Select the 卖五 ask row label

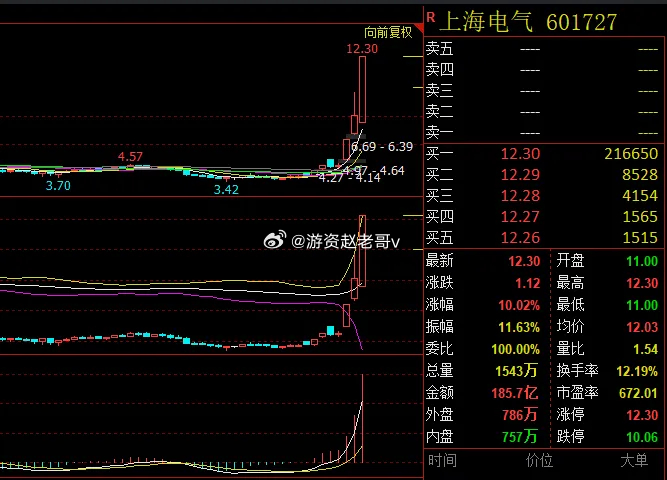[439, 49]
